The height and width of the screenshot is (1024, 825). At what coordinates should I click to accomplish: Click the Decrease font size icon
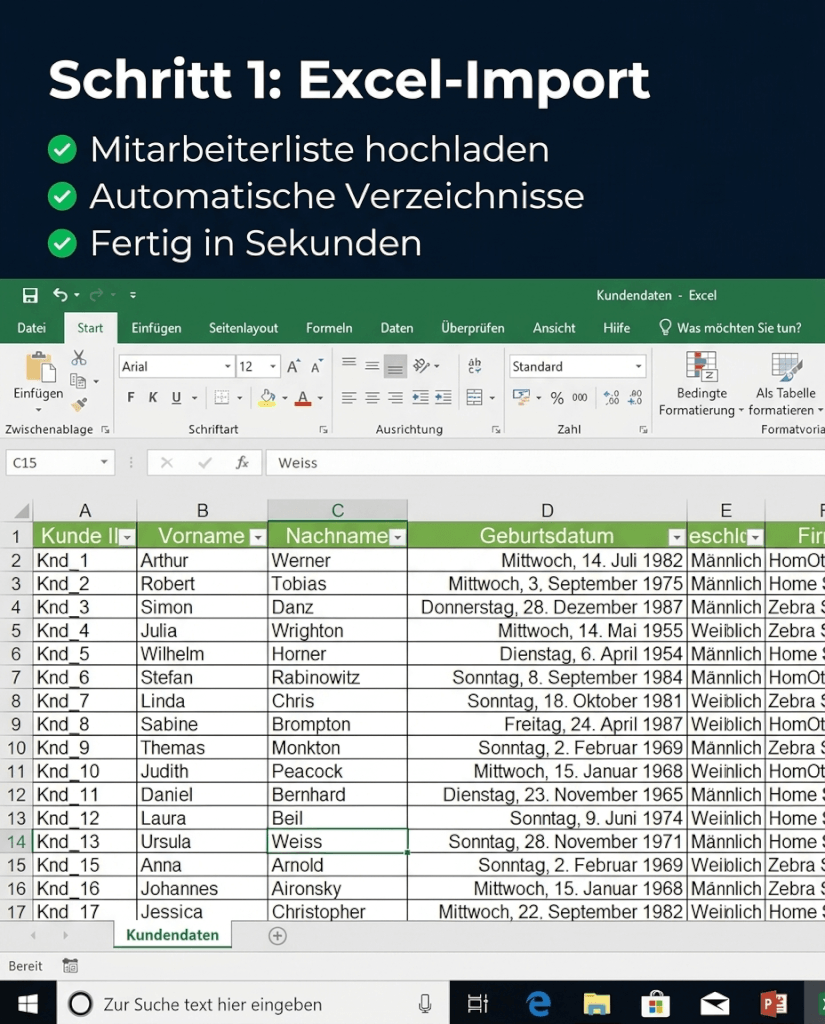pos(317,366)
